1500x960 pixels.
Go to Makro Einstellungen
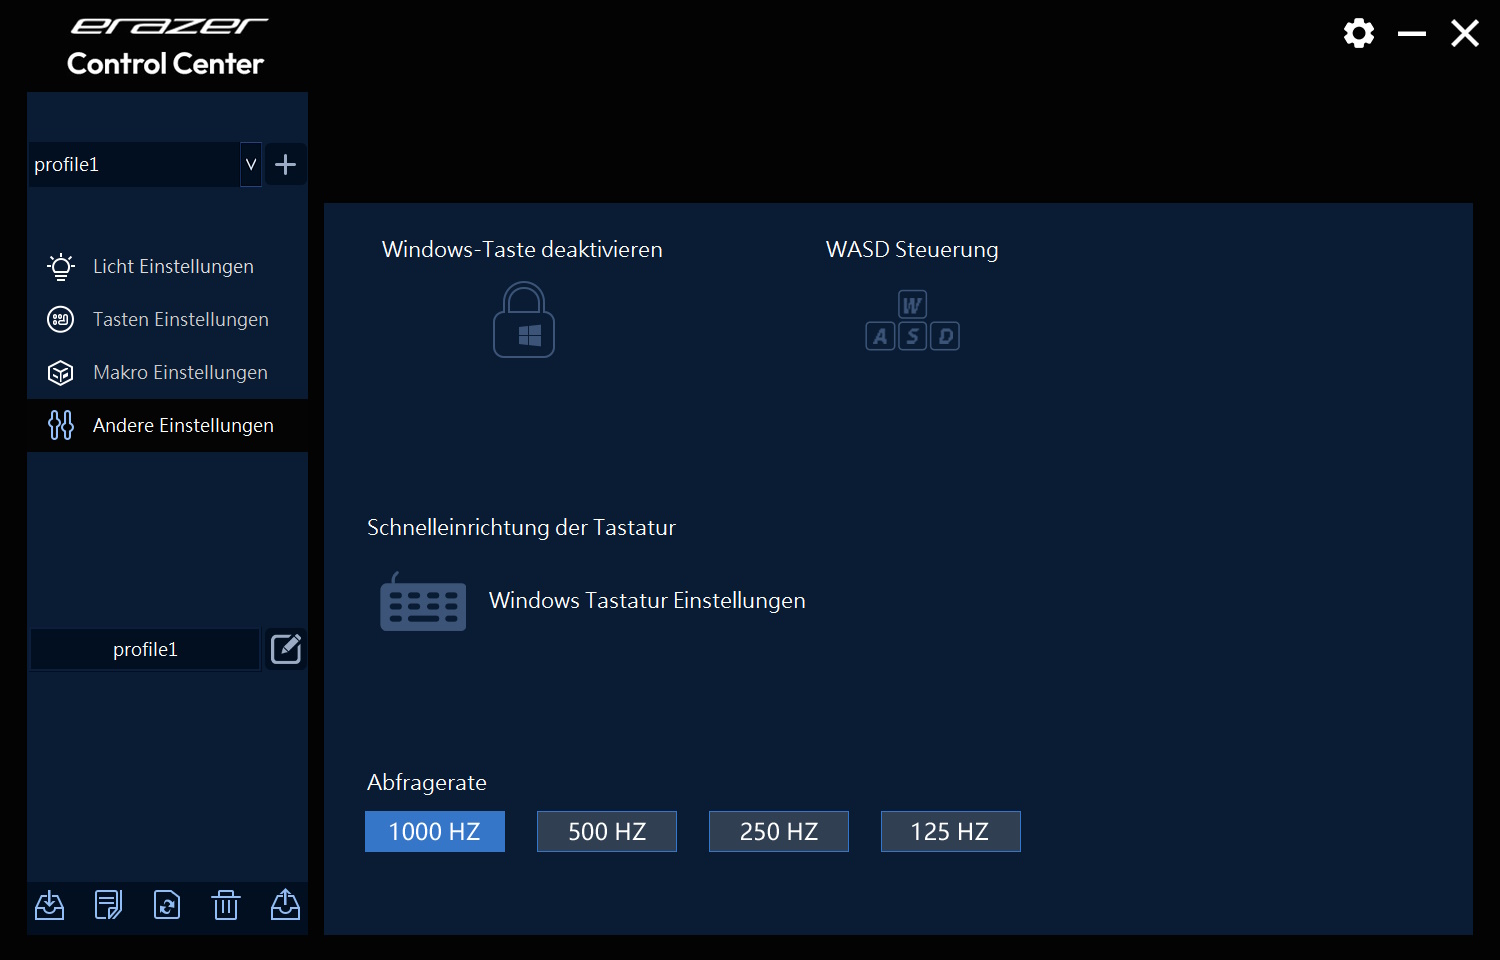[180, 373]
